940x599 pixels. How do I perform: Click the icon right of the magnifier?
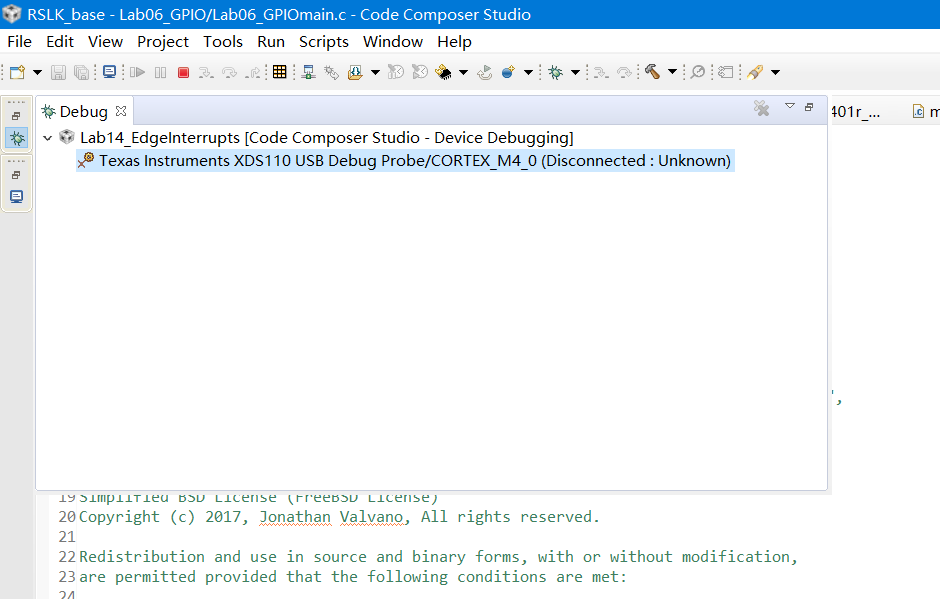[x=726, y=73]
